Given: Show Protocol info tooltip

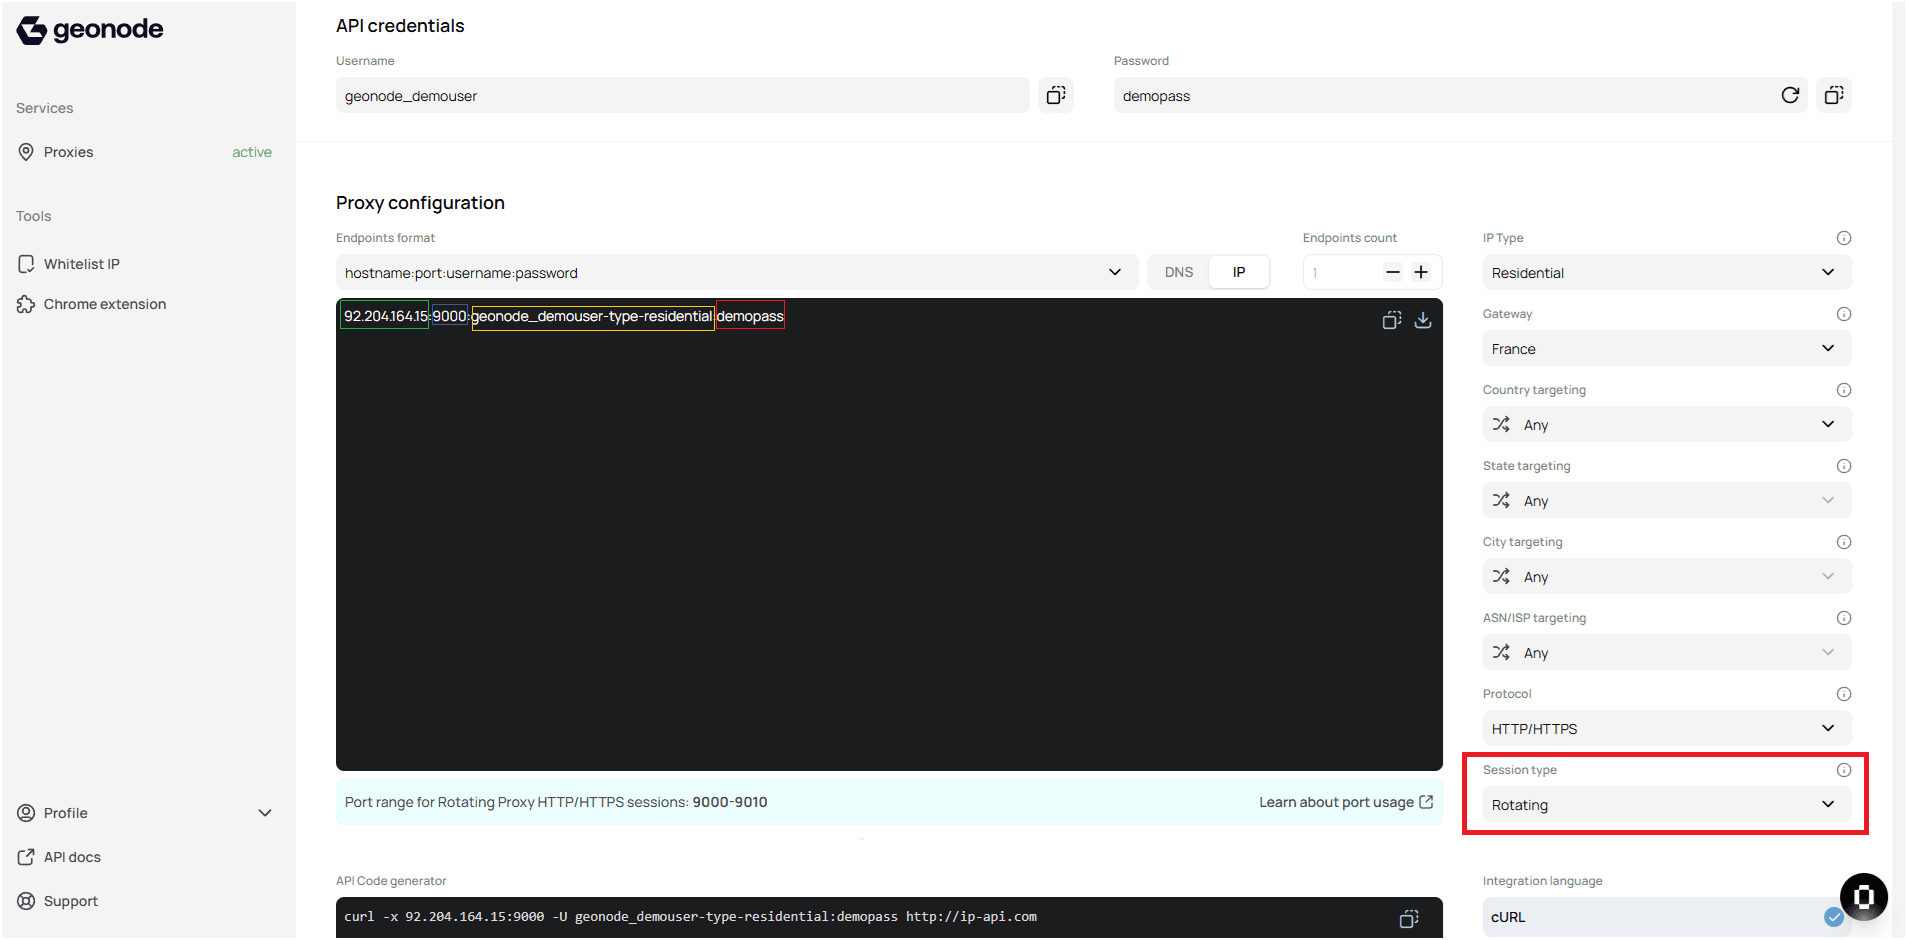Looking at the screenshot, I should [1844, 694].
